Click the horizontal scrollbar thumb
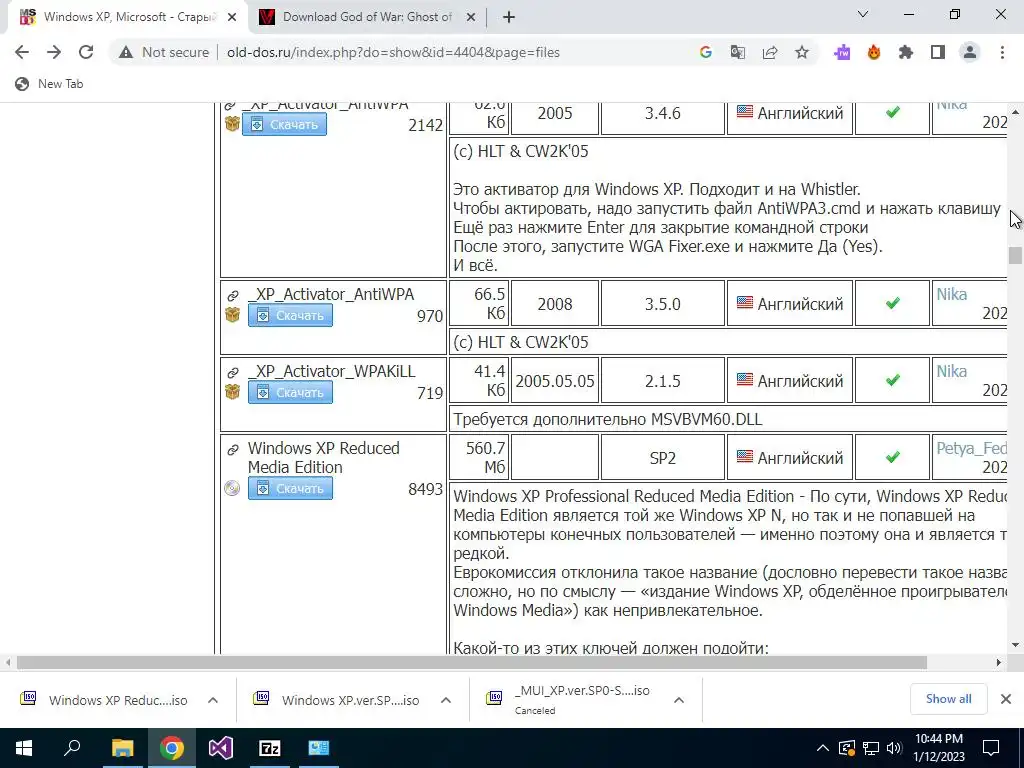 (x=472, y=663)
